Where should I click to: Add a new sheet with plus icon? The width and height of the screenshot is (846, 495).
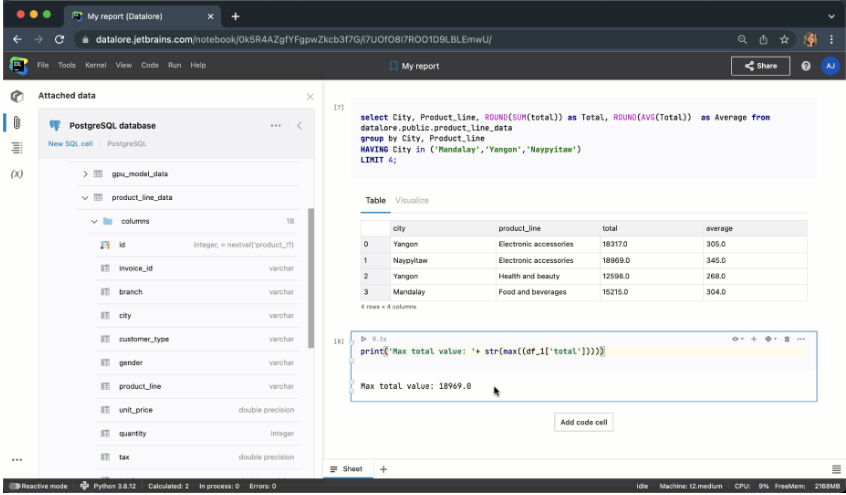[383, 469]
